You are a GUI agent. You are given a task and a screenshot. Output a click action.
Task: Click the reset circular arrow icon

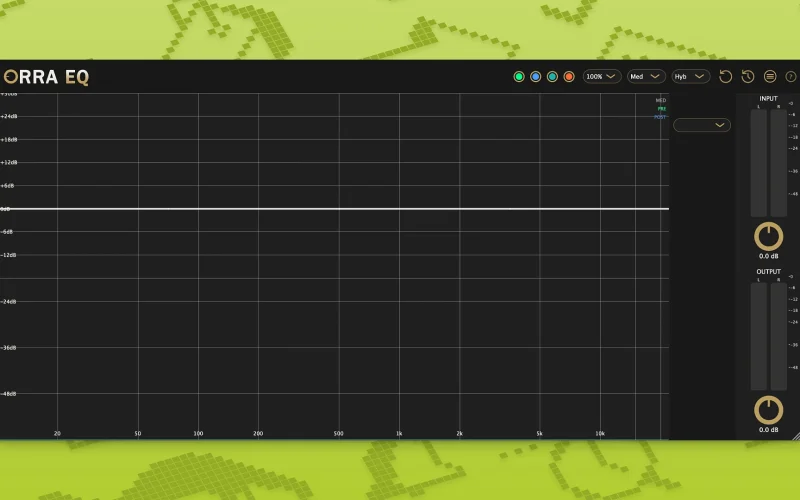[725, 77]
